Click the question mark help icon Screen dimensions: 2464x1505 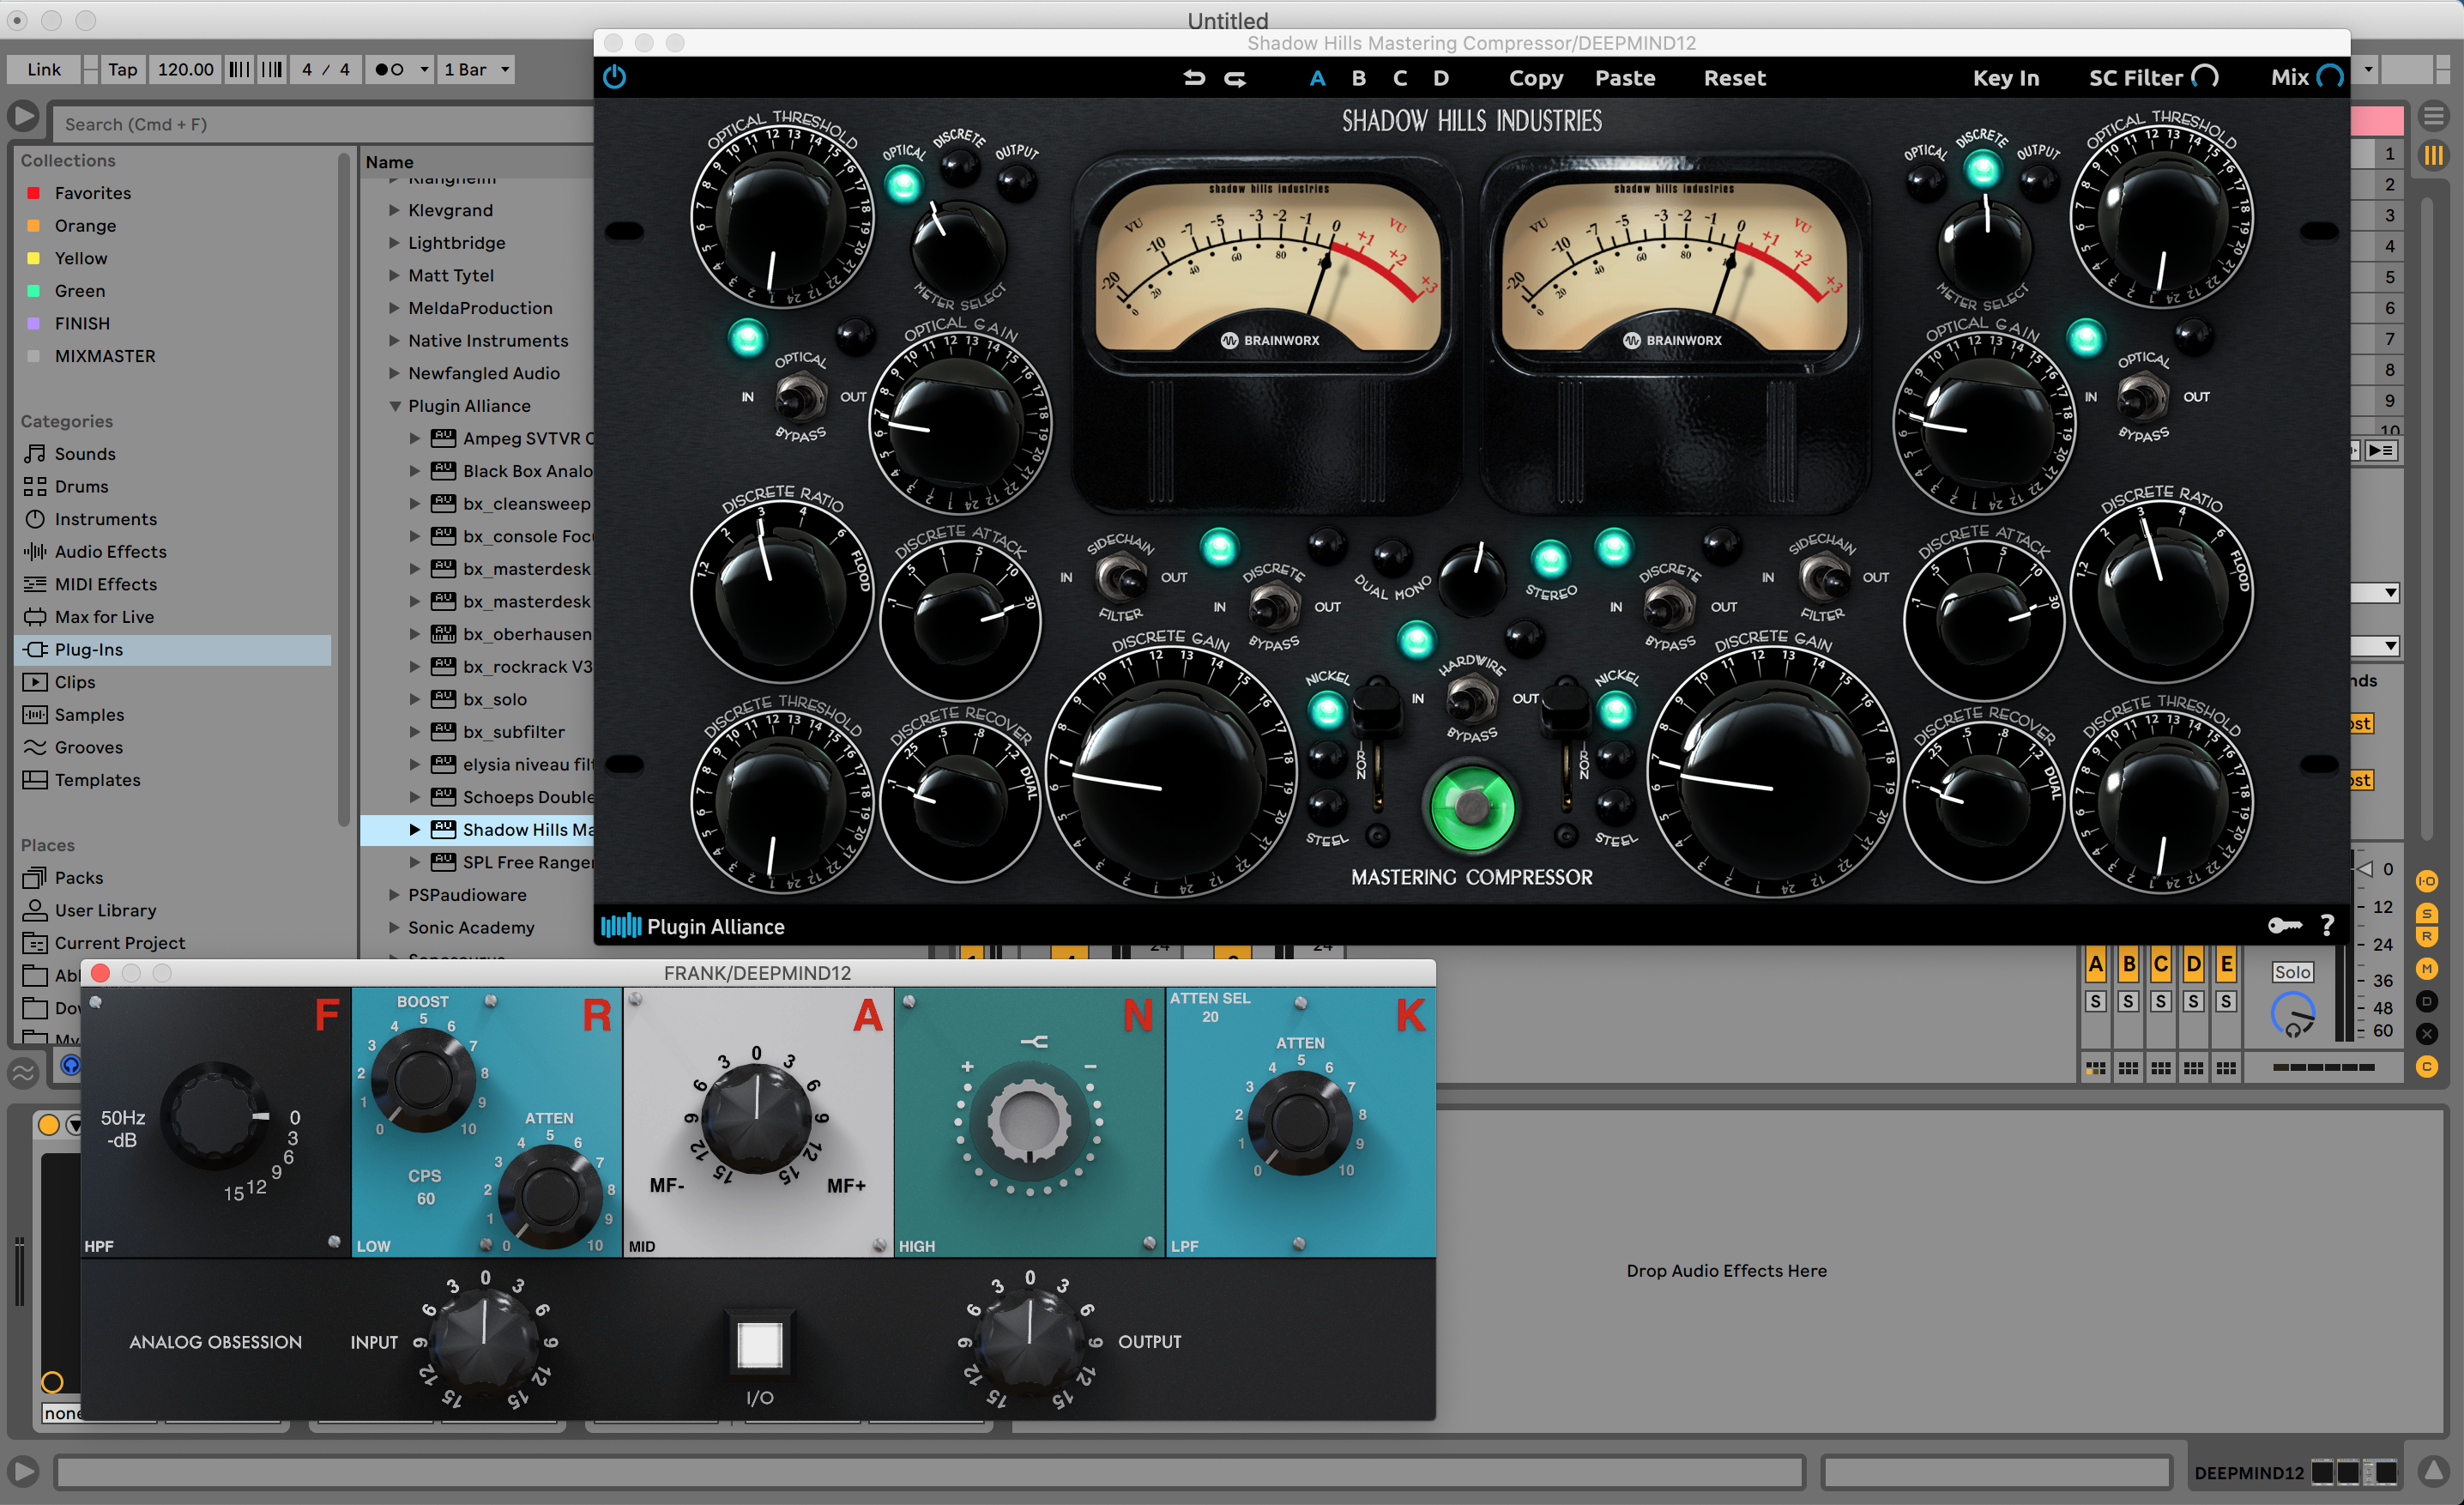click(2327, 925)
